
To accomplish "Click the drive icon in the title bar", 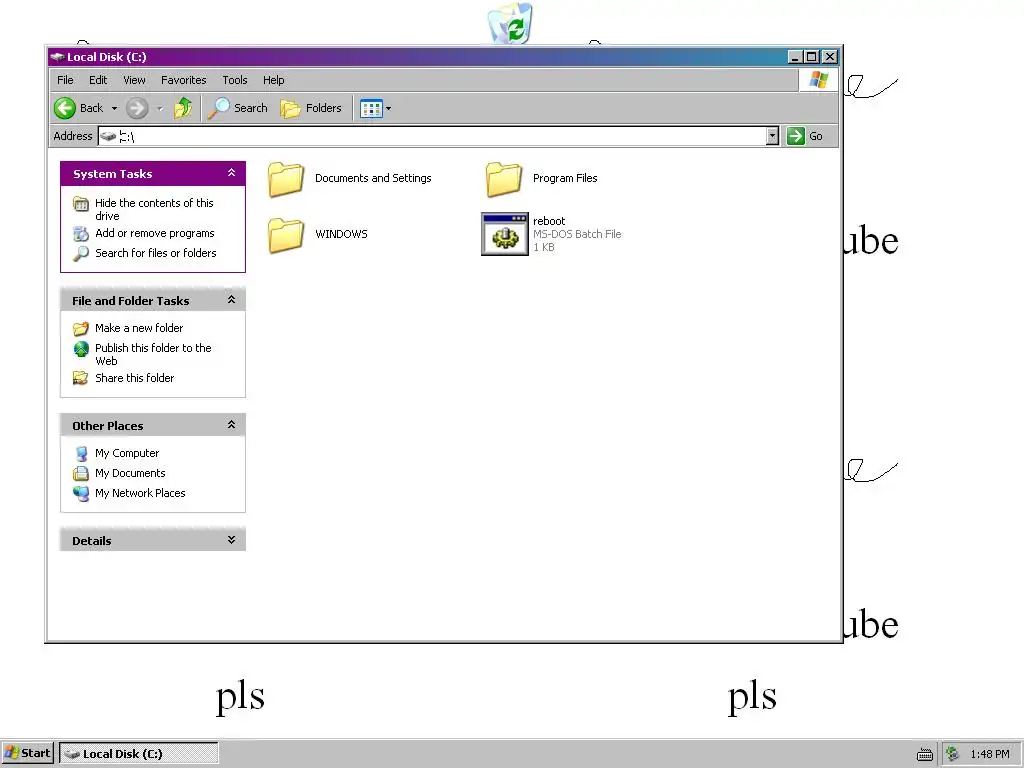I will point(57,57).
